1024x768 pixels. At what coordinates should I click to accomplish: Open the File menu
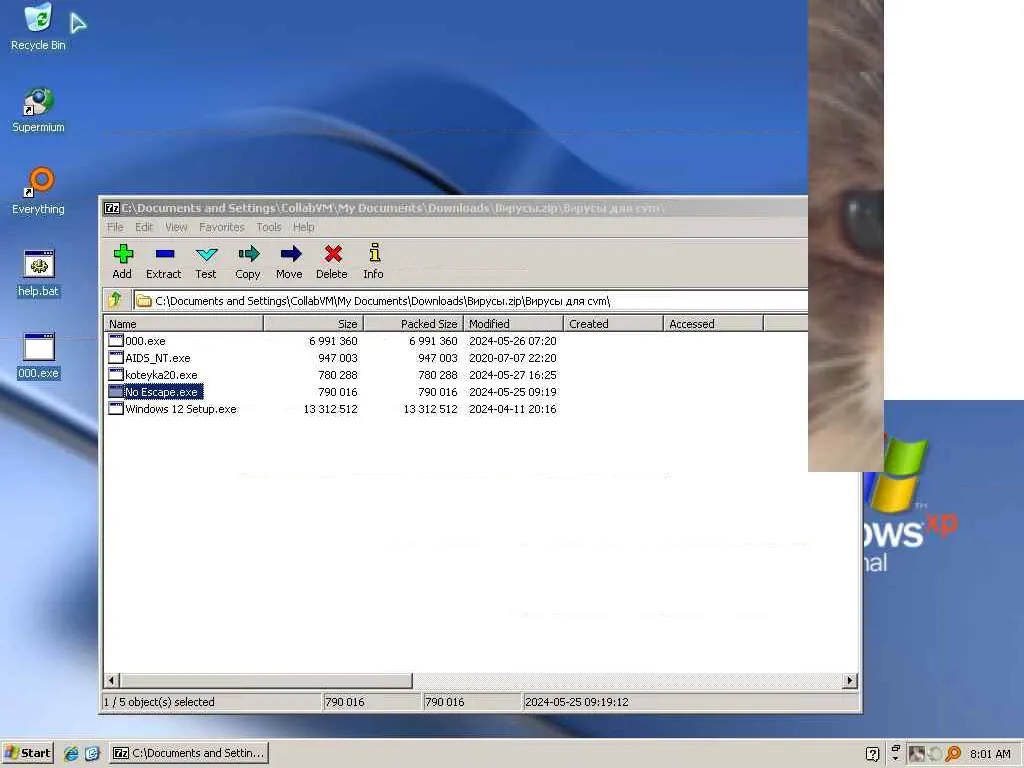coord(115,227)
